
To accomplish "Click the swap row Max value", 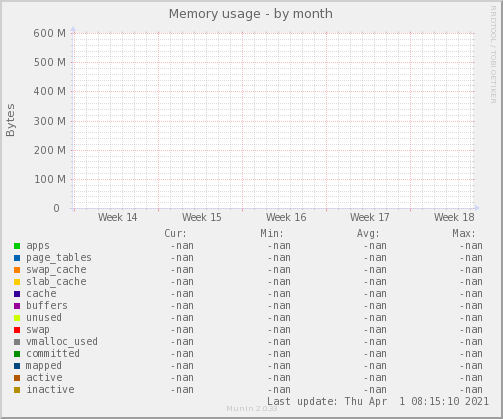I will 471,330.
